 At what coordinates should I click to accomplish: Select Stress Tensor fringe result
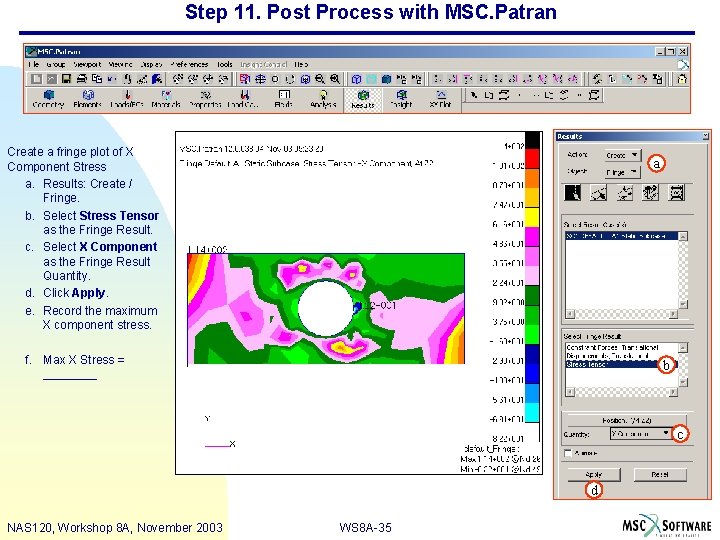pos(621,364)
